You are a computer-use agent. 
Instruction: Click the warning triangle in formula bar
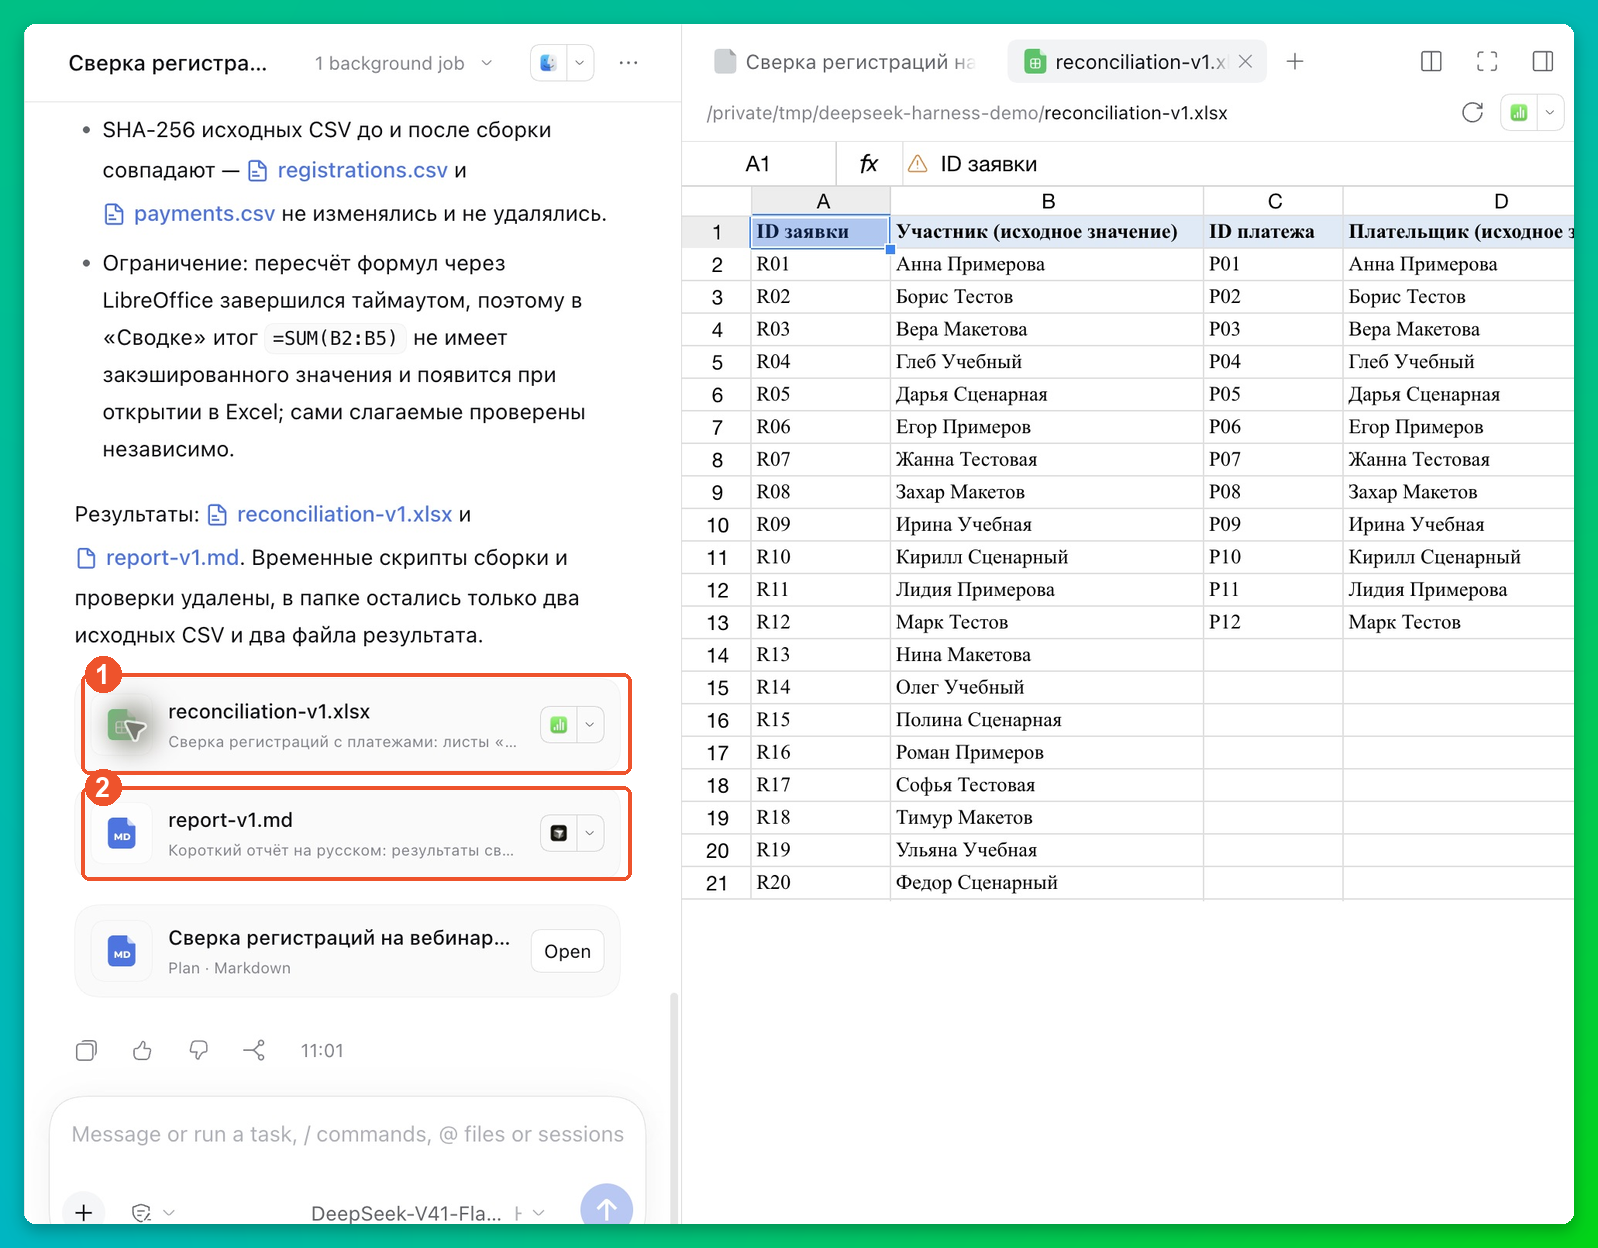pos(917,164)
